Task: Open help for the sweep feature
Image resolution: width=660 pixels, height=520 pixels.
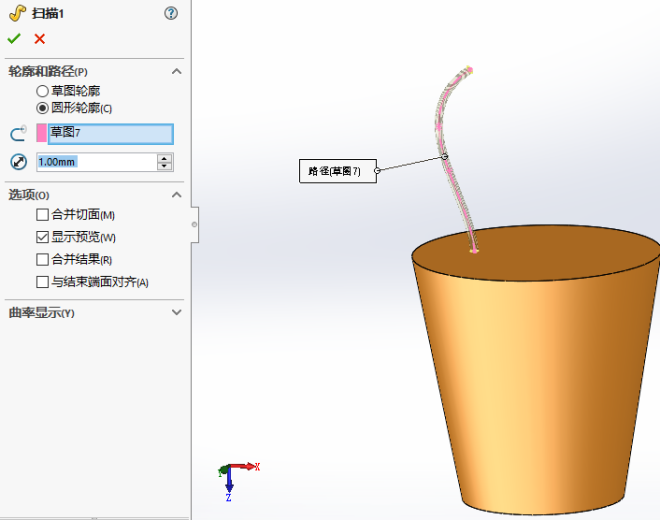Action: [x=171, y=13]
